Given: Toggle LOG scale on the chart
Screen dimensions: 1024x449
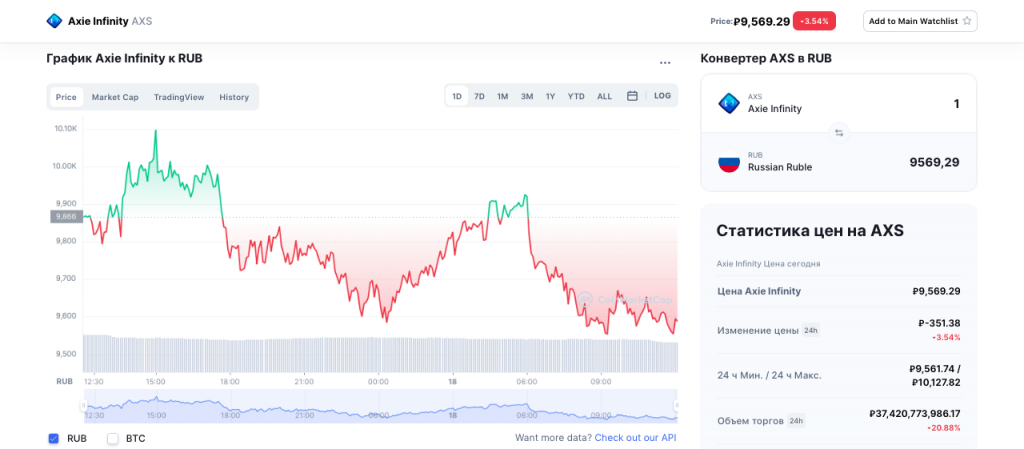Looking at the screenshot, I should click(662, 96).
